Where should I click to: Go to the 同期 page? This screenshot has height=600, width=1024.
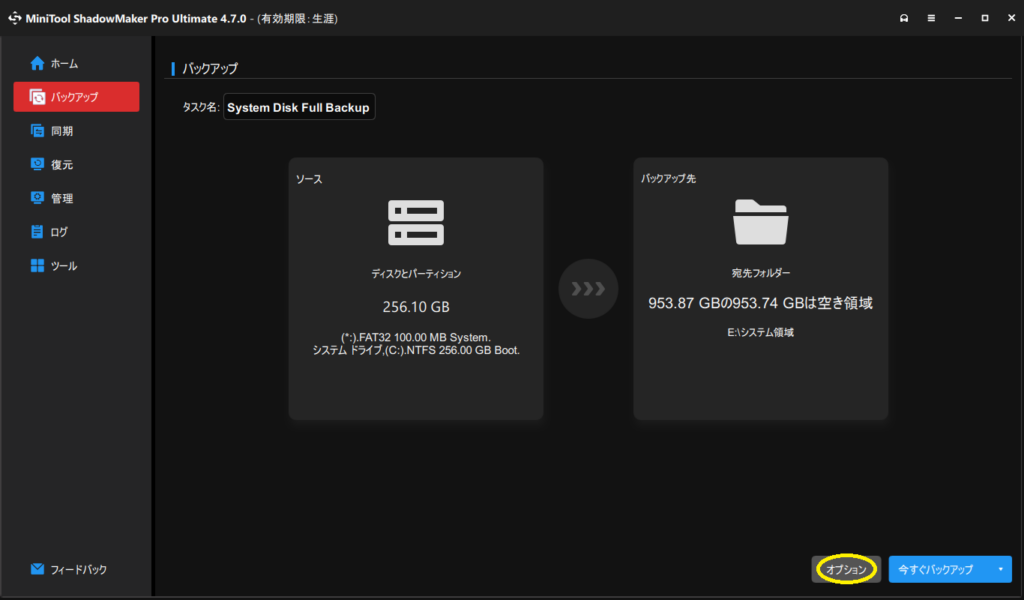tap(76, 131)
